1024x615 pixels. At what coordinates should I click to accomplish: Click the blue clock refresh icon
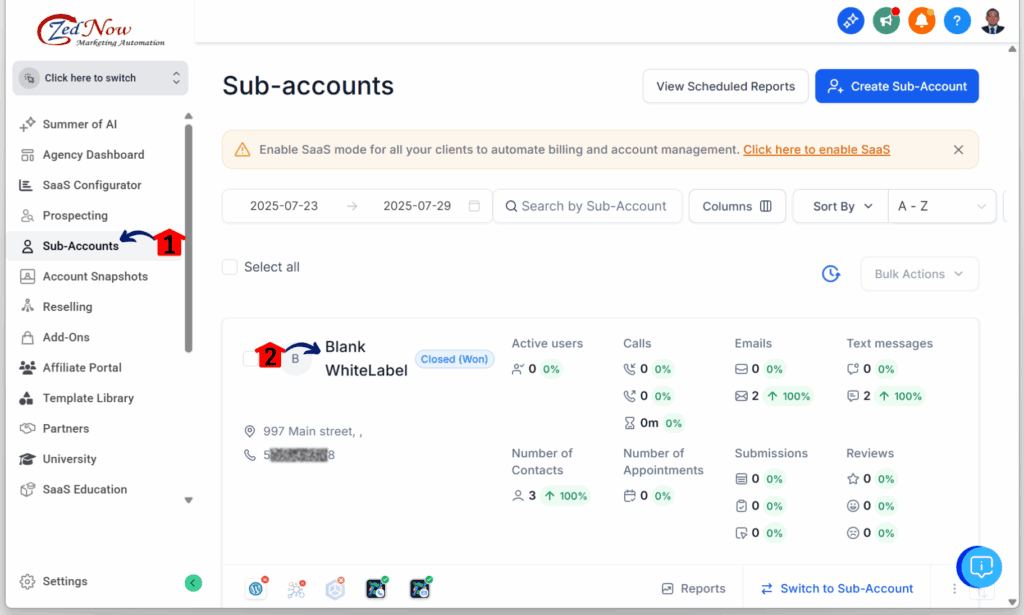pos(831,274)
